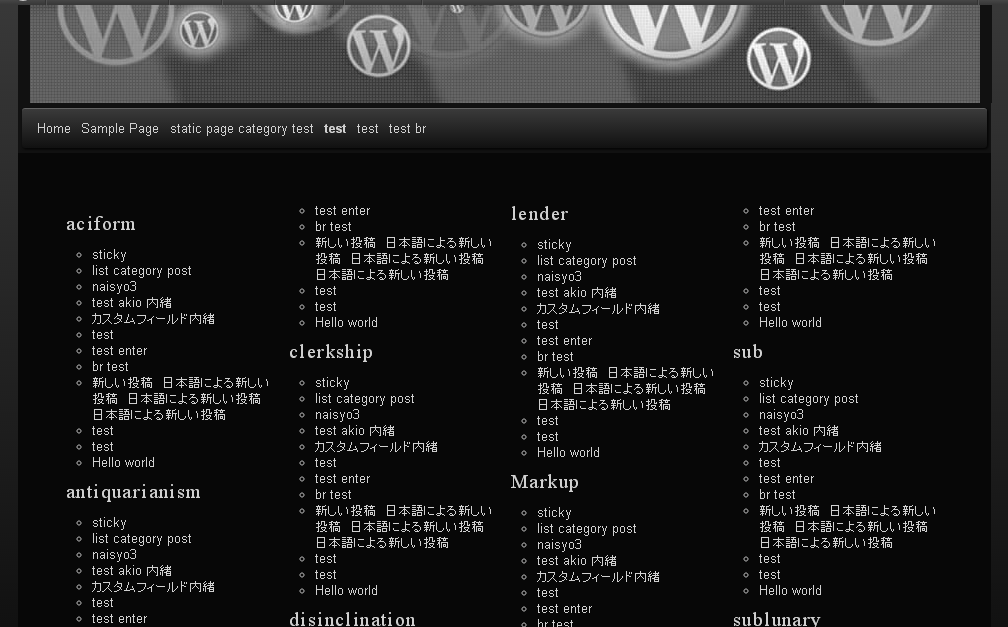Click the sublunary category heading

(777, 619)
